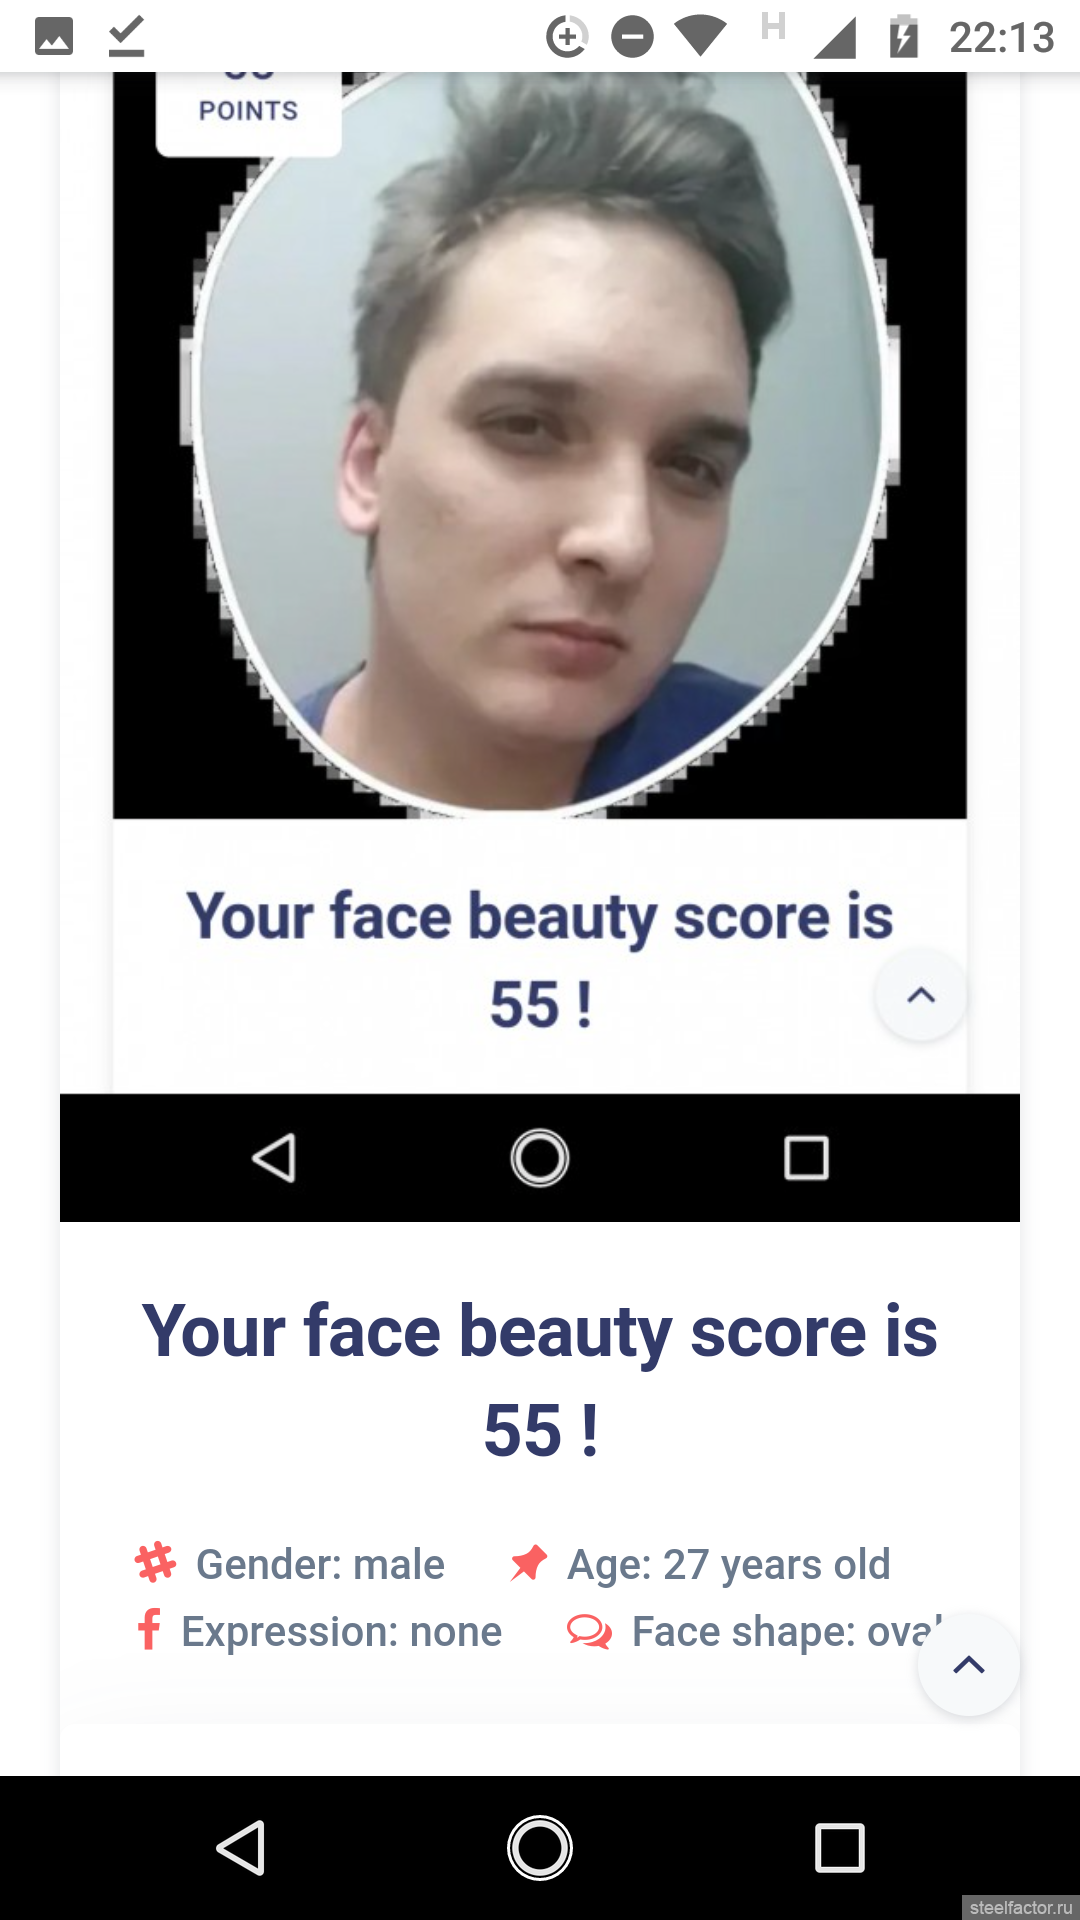
Task: Click the oval face photo thumbnail
Action: tap(540, 444)
